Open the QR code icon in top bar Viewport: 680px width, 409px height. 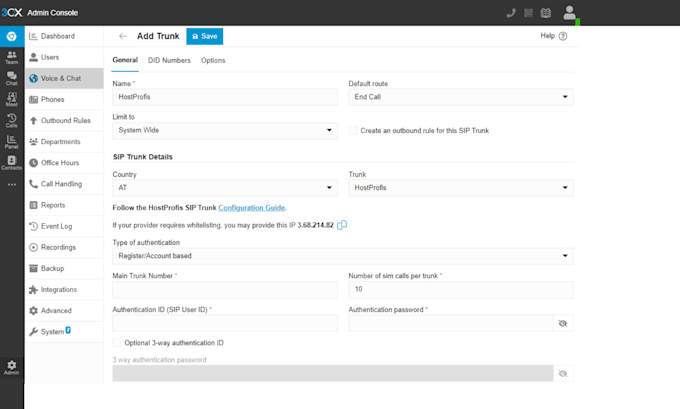tap(528, 13)
